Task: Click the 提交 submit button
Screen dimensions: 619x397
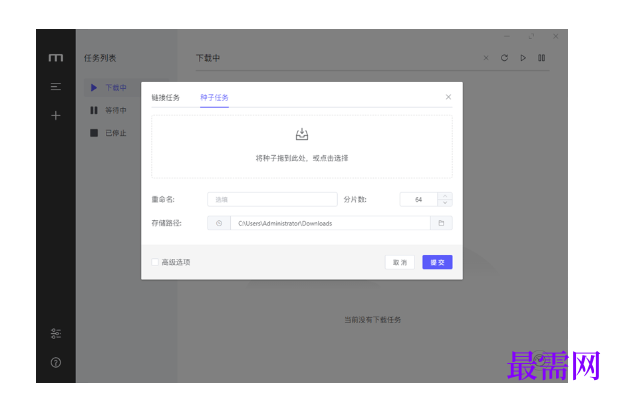Action: point(437,262)
